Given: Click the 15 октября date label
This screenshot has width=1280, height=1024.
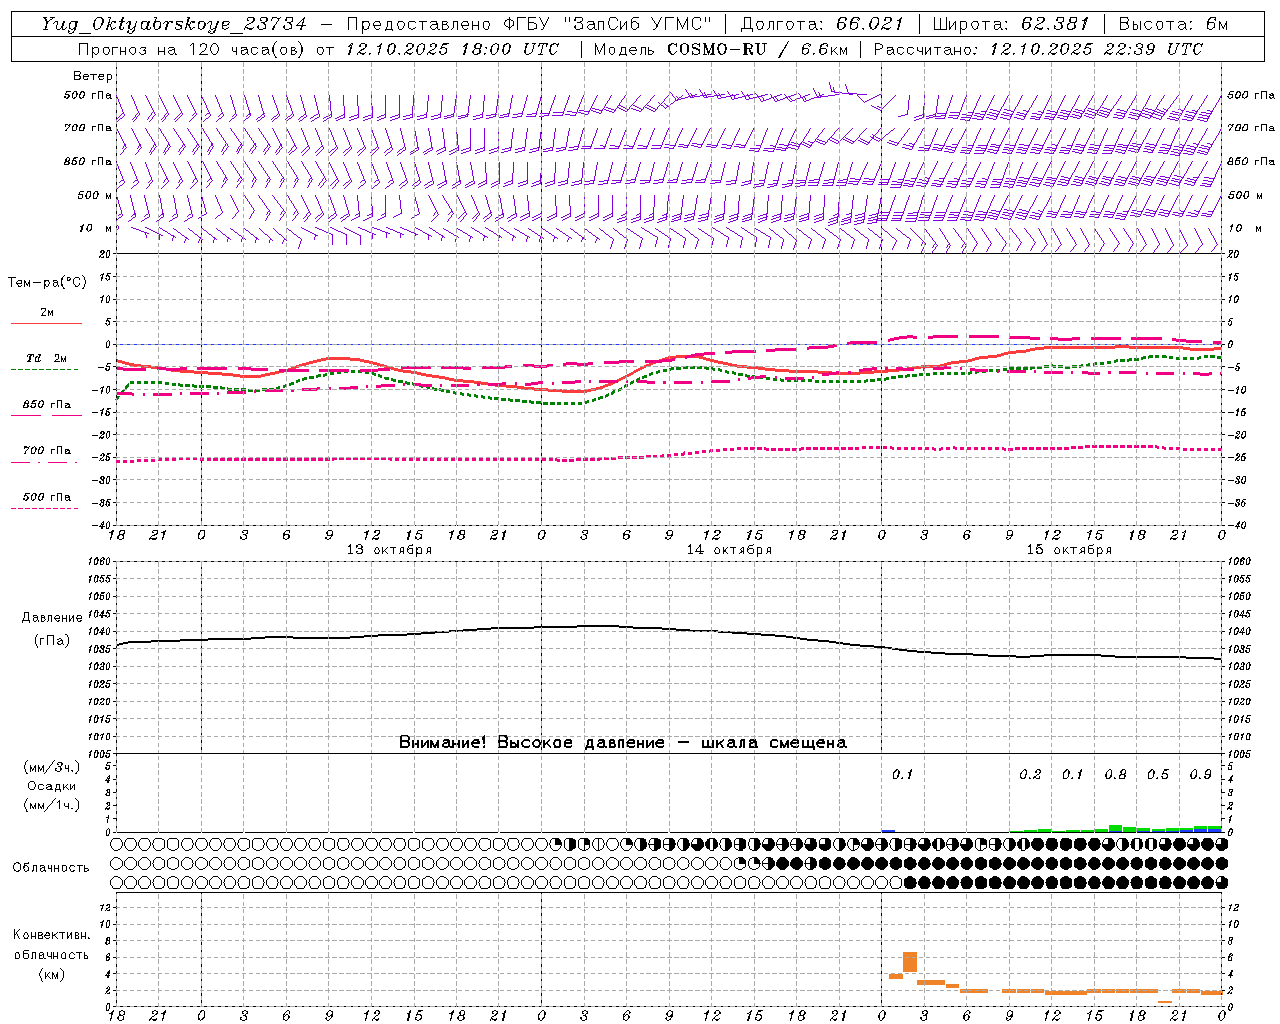Looking at the screenshot, I should (x=1069, y=550).
